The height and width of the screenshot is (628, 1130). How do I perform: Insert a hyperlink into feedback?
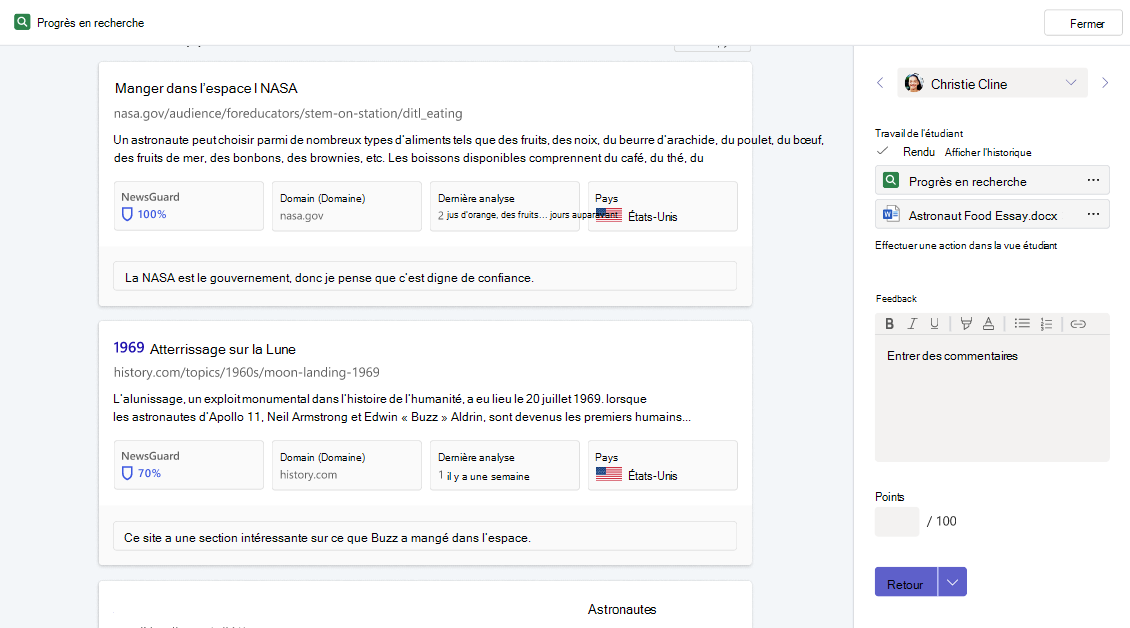point(1078,324)
